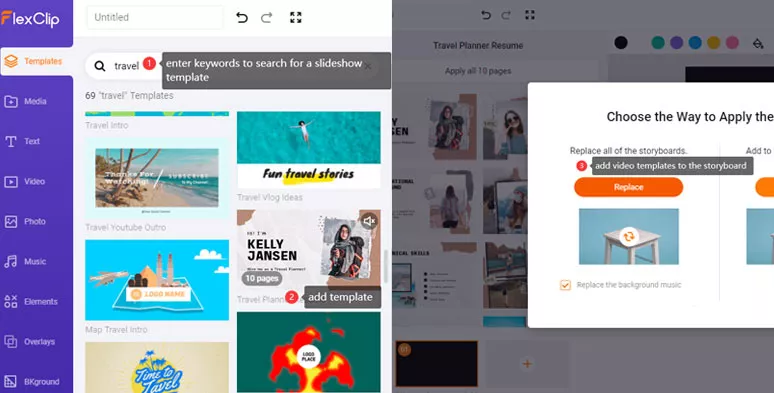Click the template list scrollbar handle

click(387, 266)
